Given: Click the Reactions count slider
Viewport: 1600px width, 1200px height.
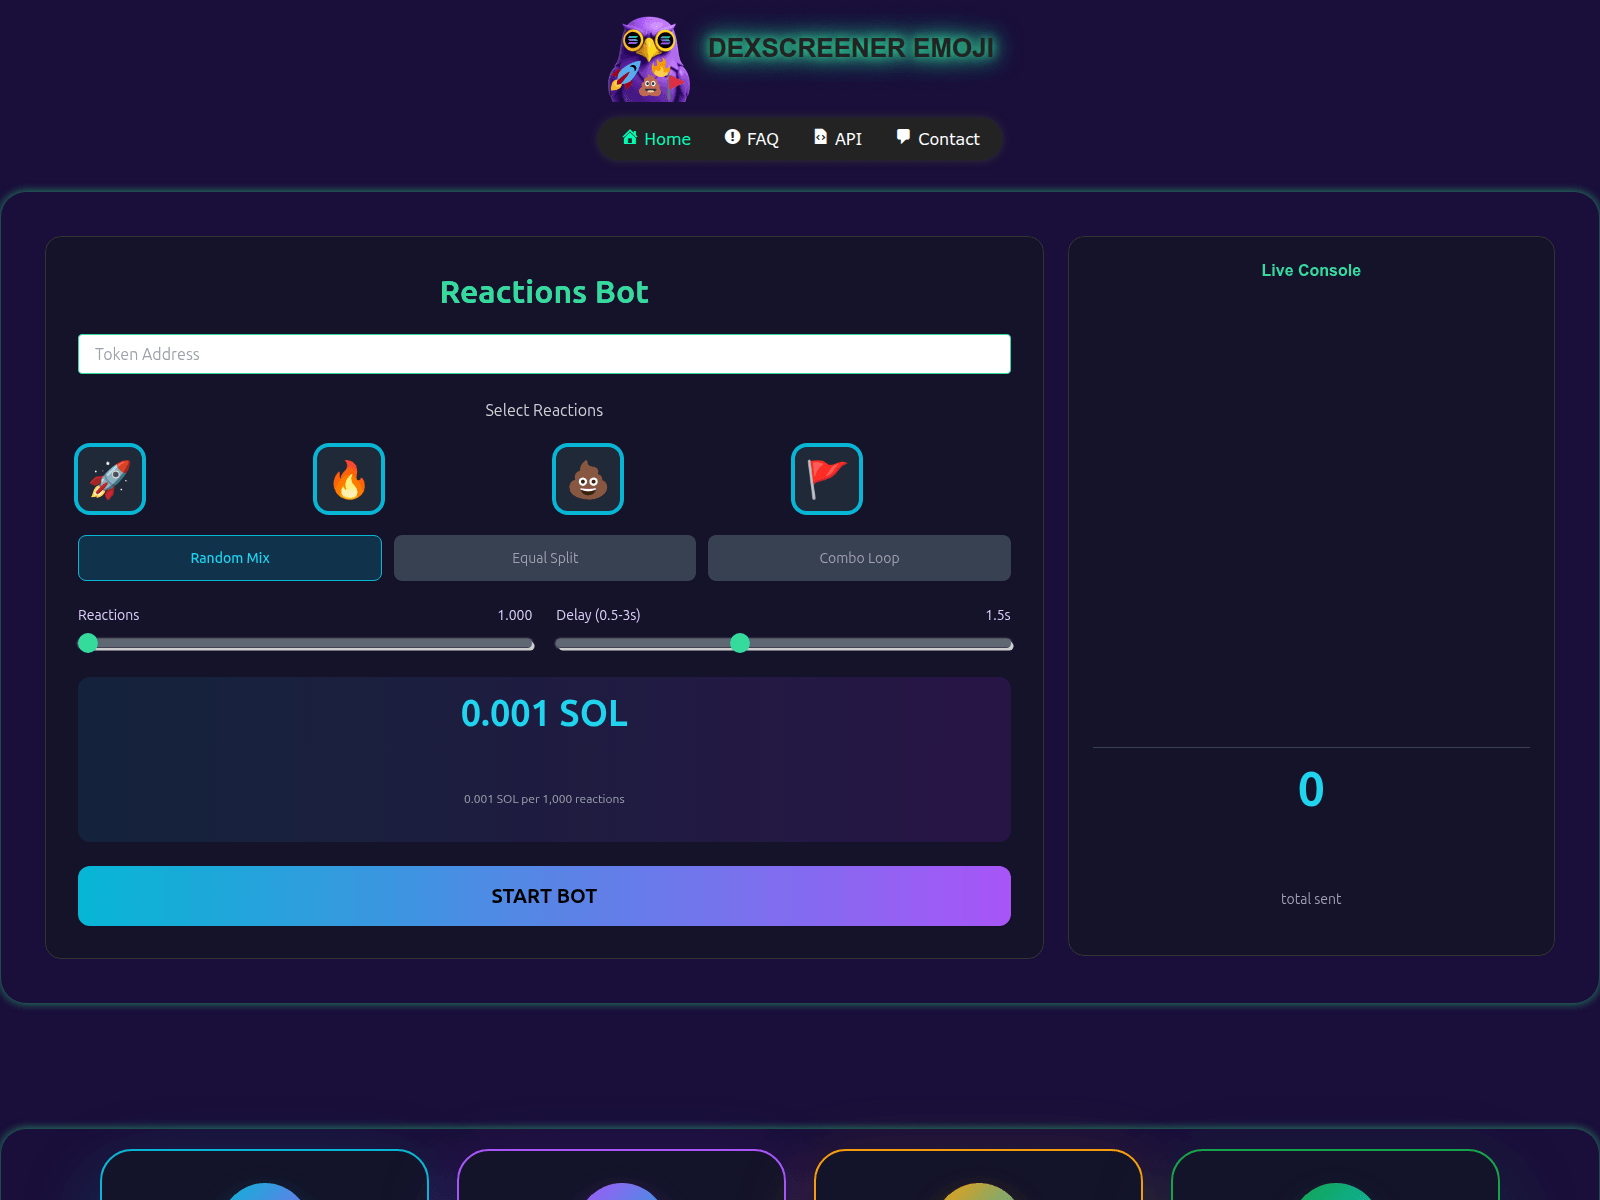Looking at the screenshot, I should pyautogui.click(x=306, y=643).
